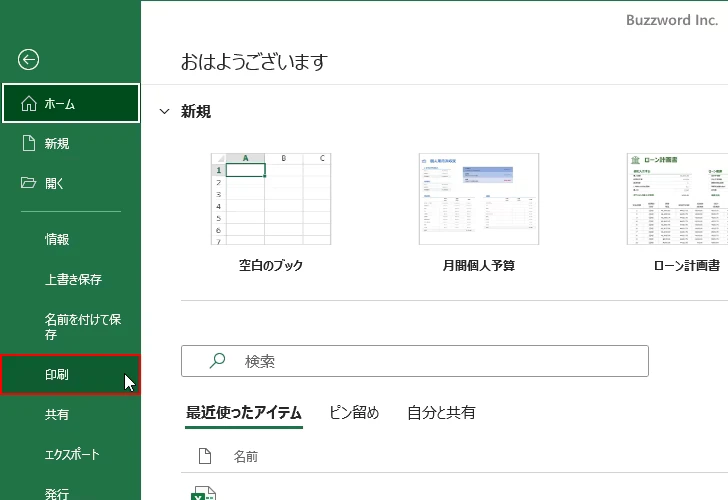Switch to ピン留め tab
Viewport: 728px width, 500px height.
click(x=354, y=412)
